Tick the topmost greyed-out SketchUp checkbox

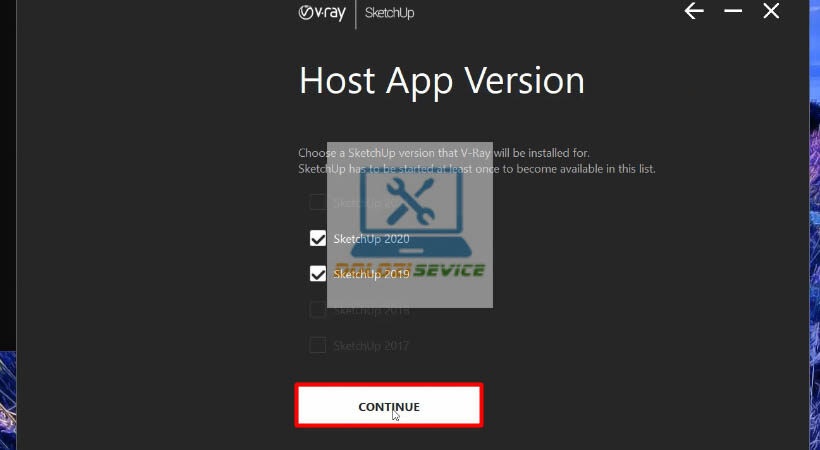317,202
